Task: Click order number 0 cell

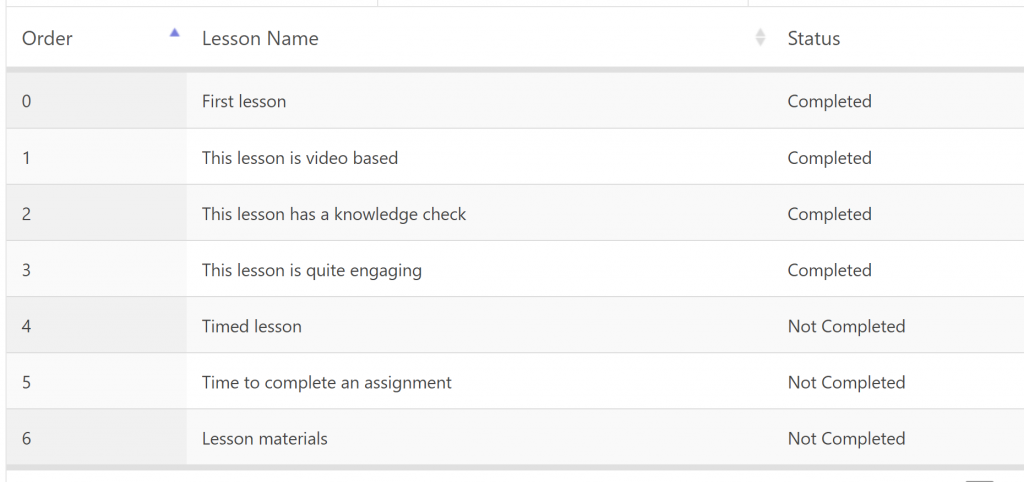Action: tap(26, 101)
